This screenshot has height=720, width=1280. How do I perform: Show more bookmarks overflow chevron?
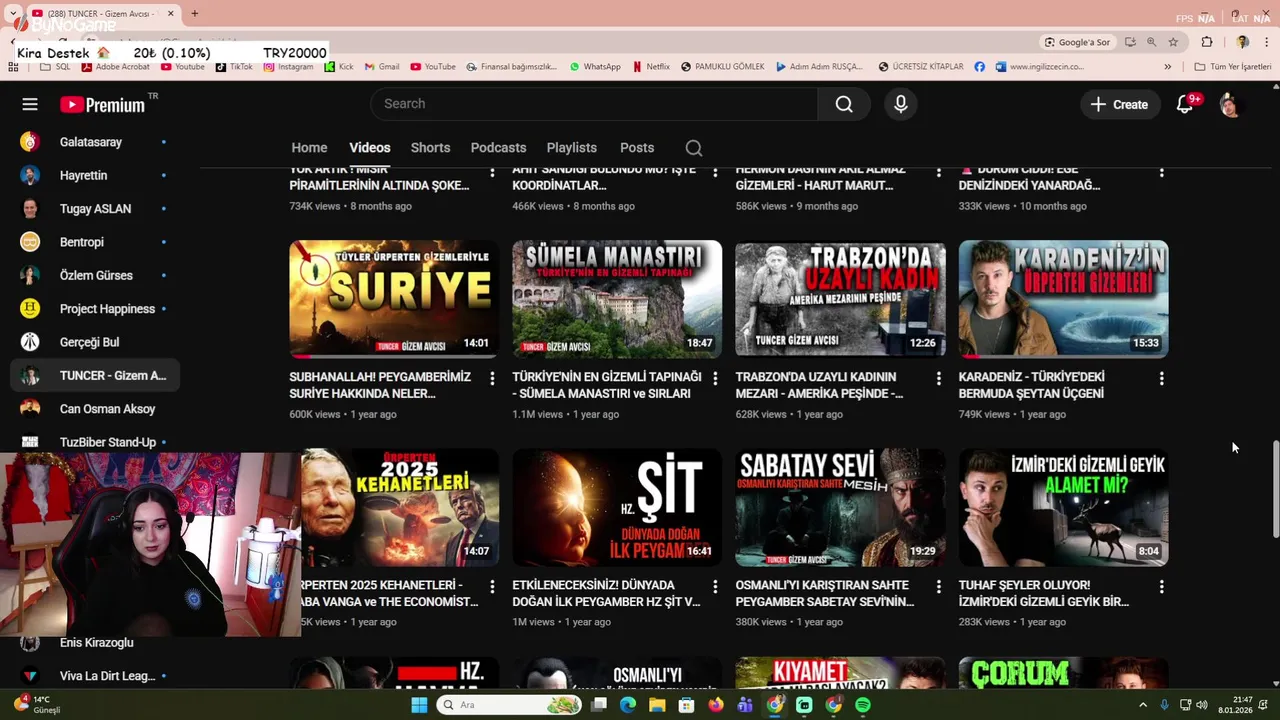[x=1167, y=67]
